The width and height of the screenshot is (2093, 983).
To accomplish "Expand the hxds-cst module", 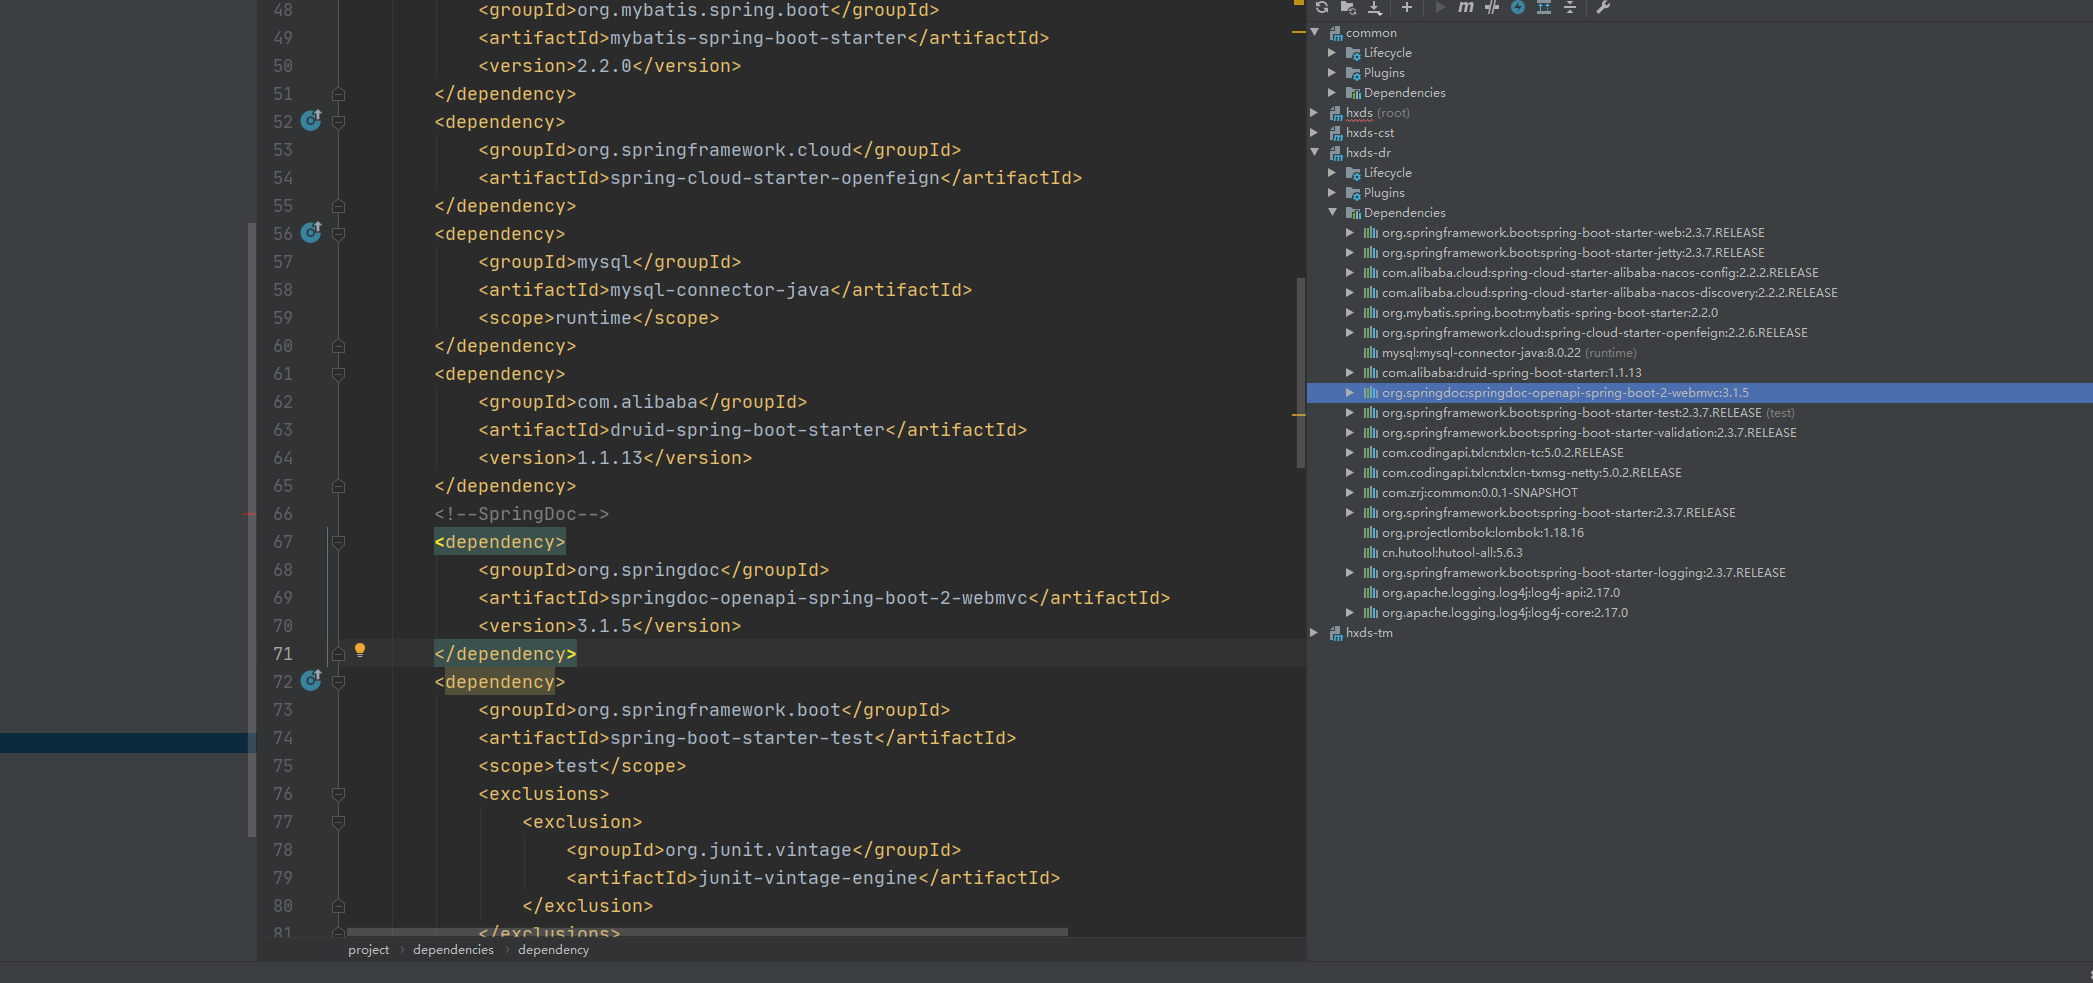I will pos(1315,133).
